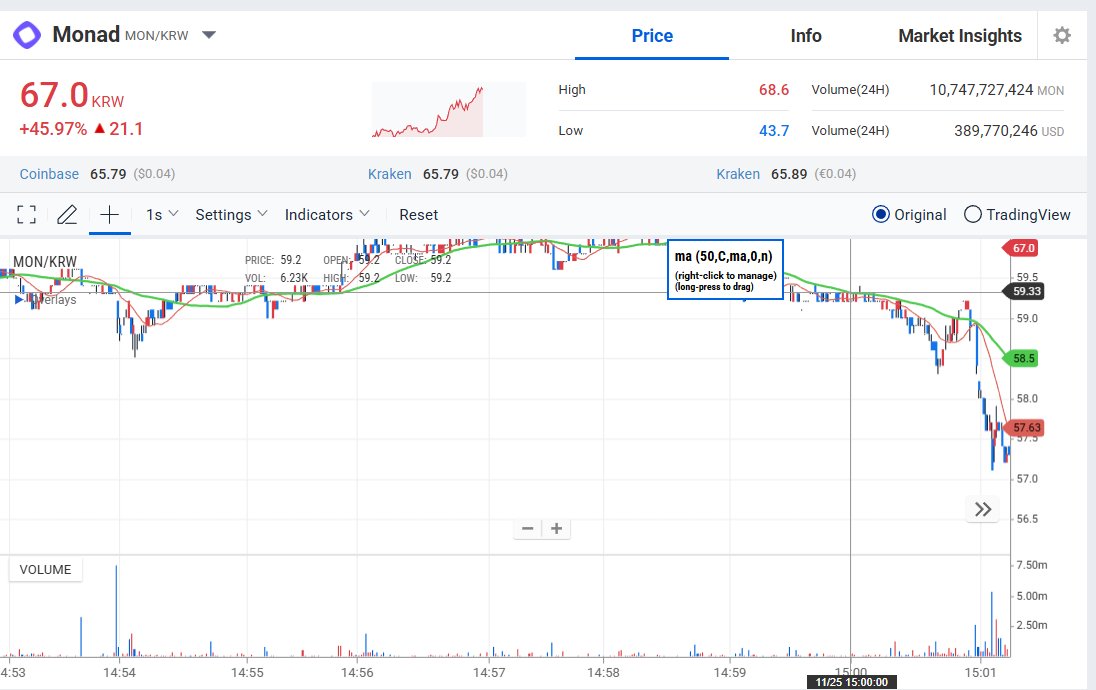
Task: Open the MON/KRW pair dropdown arrow
Action: [208, 35]
